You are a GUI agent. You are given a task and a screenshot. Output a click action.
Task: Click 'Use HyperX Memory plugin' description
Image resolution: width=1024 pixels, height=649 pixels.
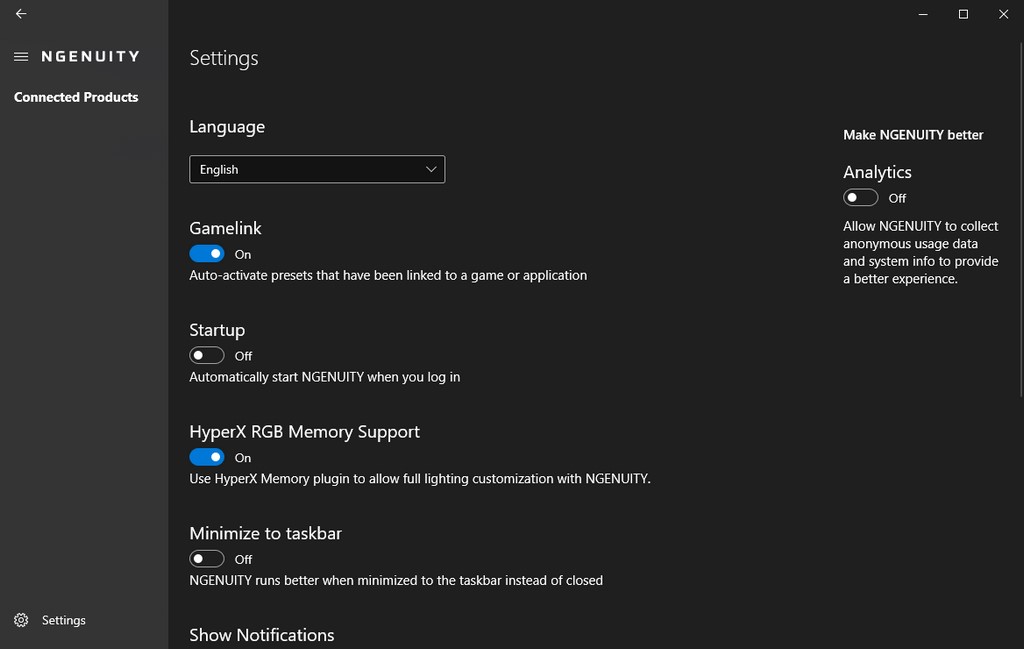(420, 479)
